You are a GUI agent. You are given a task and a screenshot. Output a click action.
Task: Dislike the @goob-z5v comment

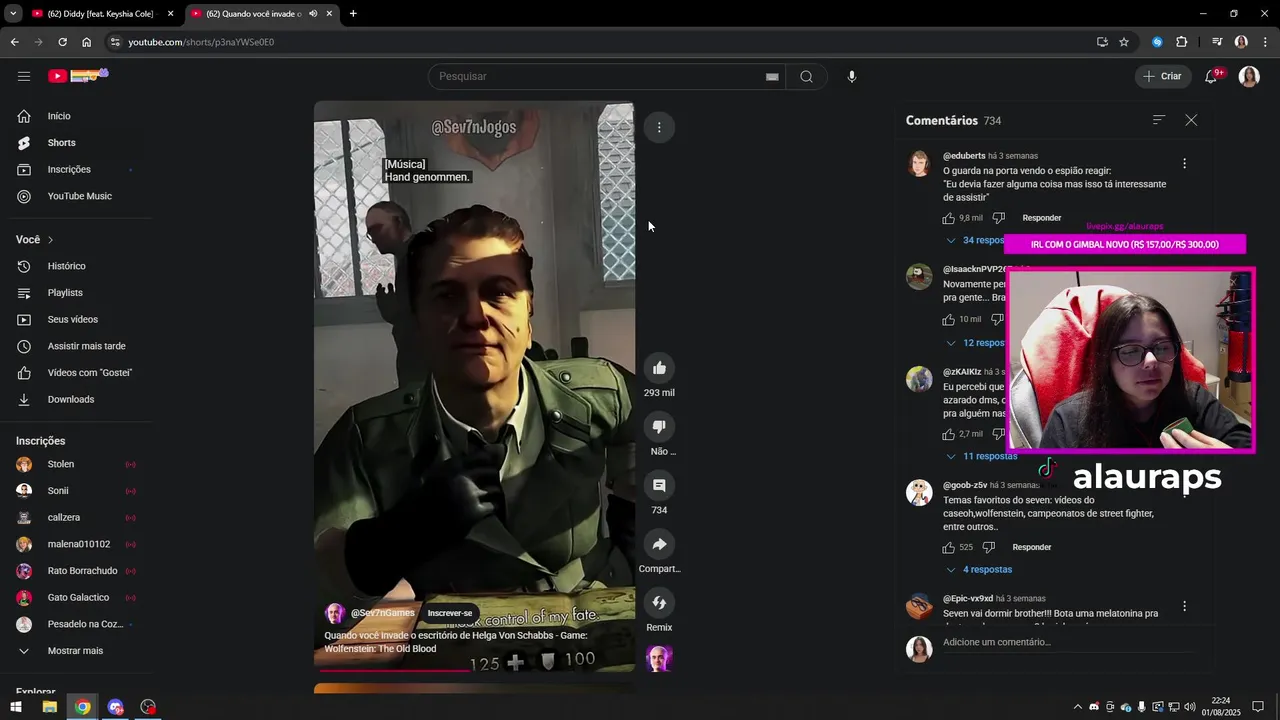[x=988, y=547]
